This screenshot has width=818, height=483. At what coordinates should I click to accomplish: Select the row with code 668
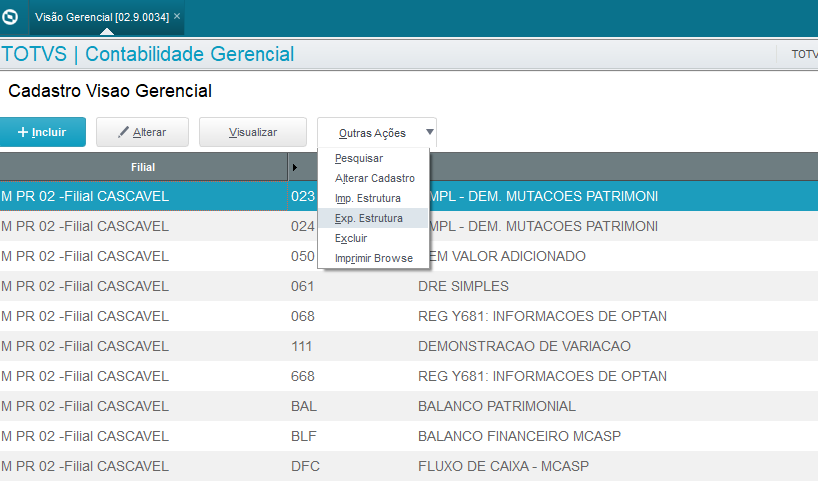coord(409,376)
